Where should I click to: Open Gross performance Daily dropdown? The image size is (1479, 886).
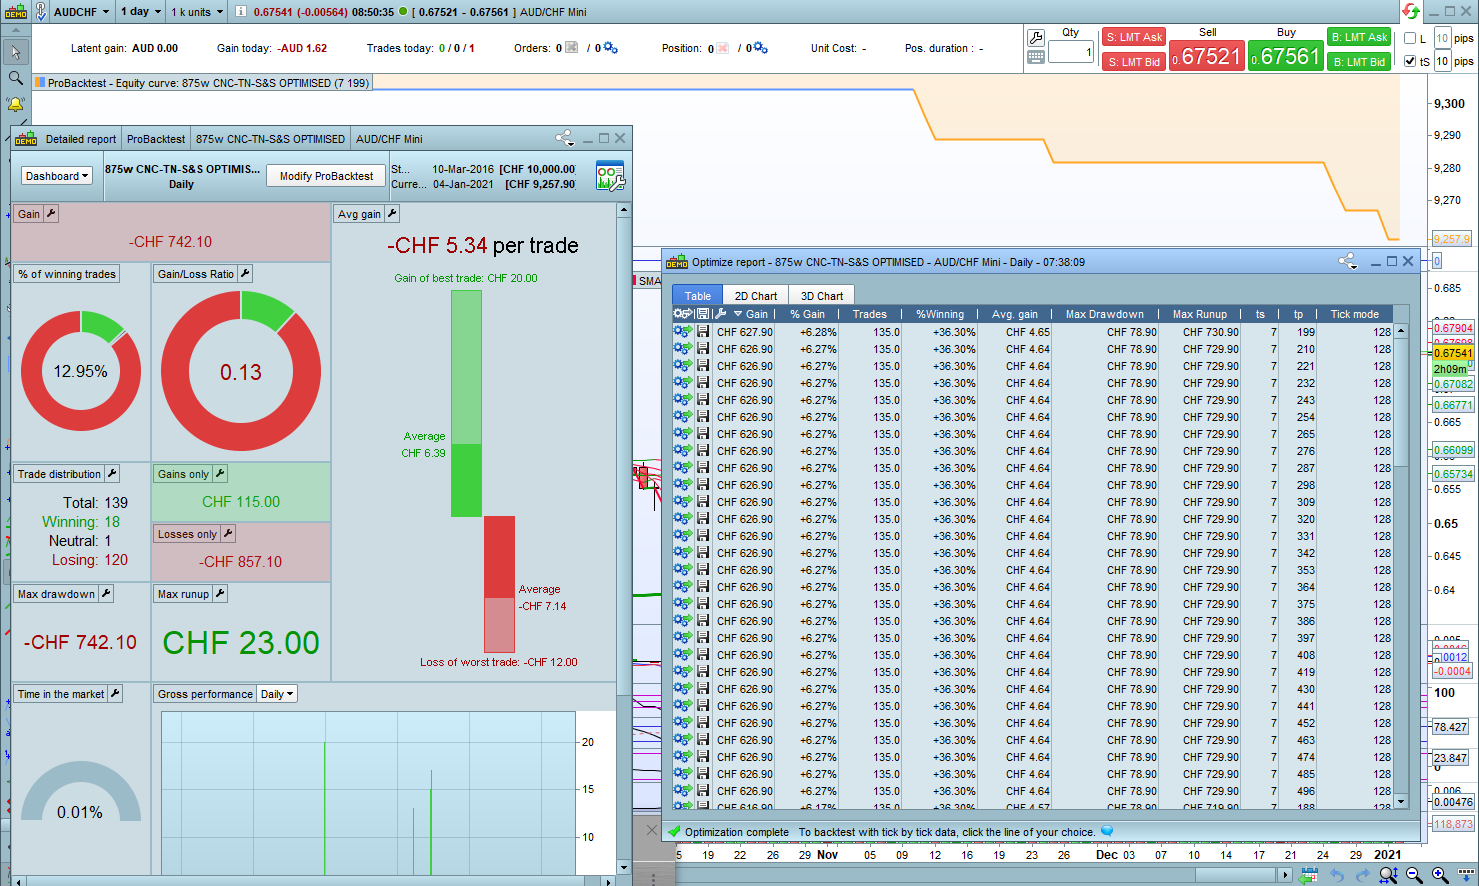(x=277, y=694)
